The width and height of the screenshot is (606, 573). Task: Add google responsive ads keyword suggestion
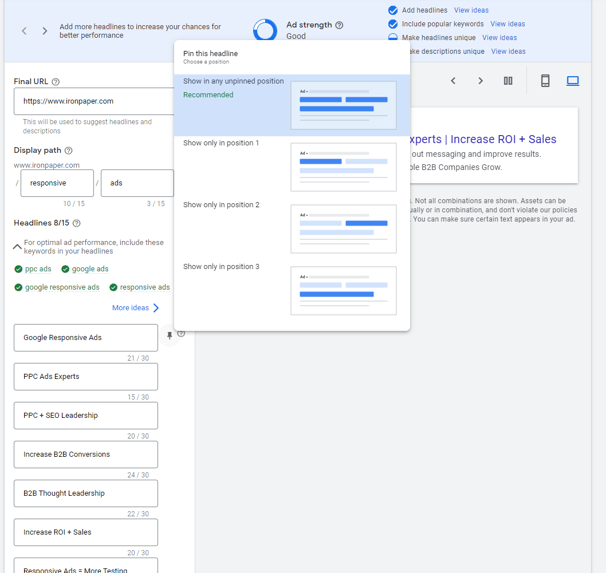tap(57, 287)
